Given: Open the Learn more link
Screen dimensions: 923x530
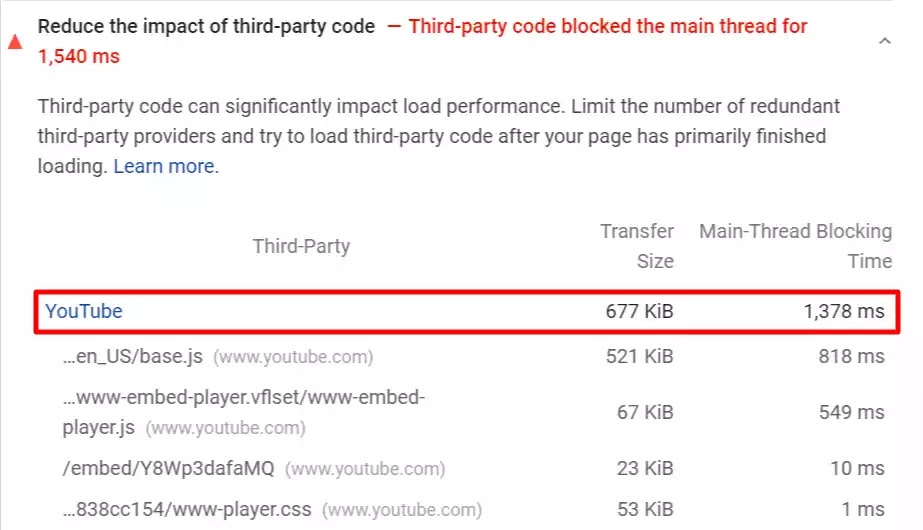Looking at the screenshot, I should tap(166, 166).
